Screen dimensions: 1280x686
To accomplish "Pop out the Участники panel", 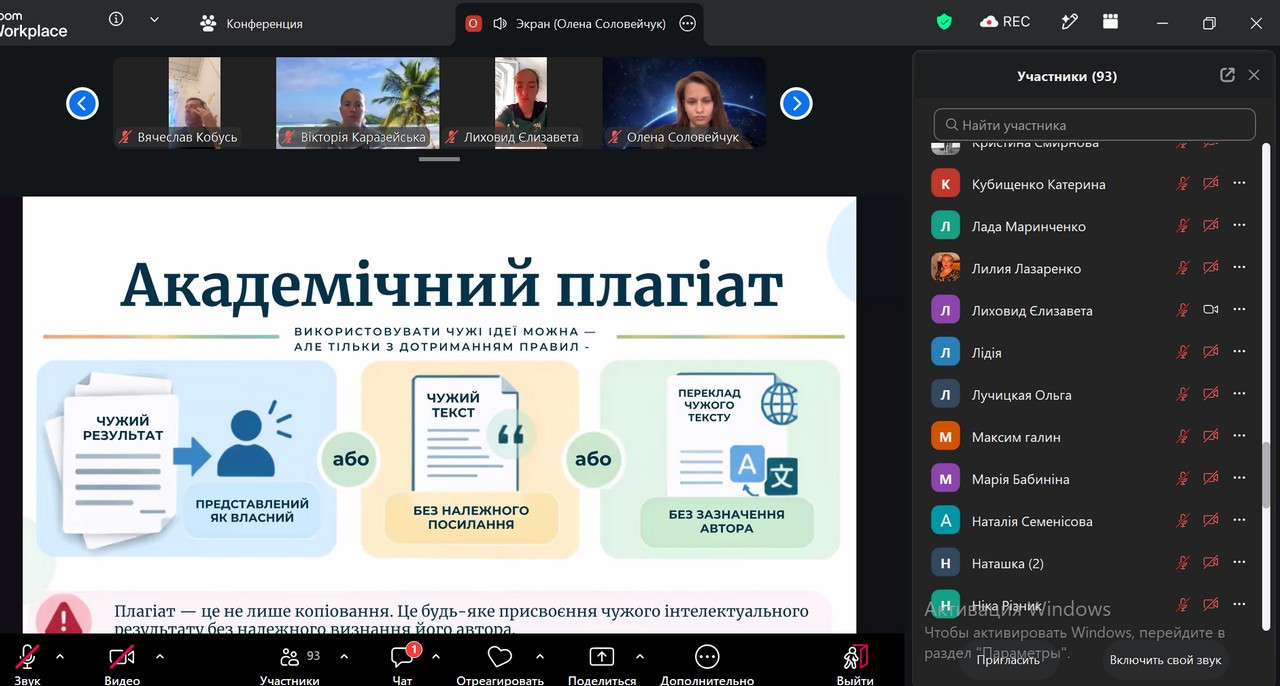I will [x=1227, y=75].
